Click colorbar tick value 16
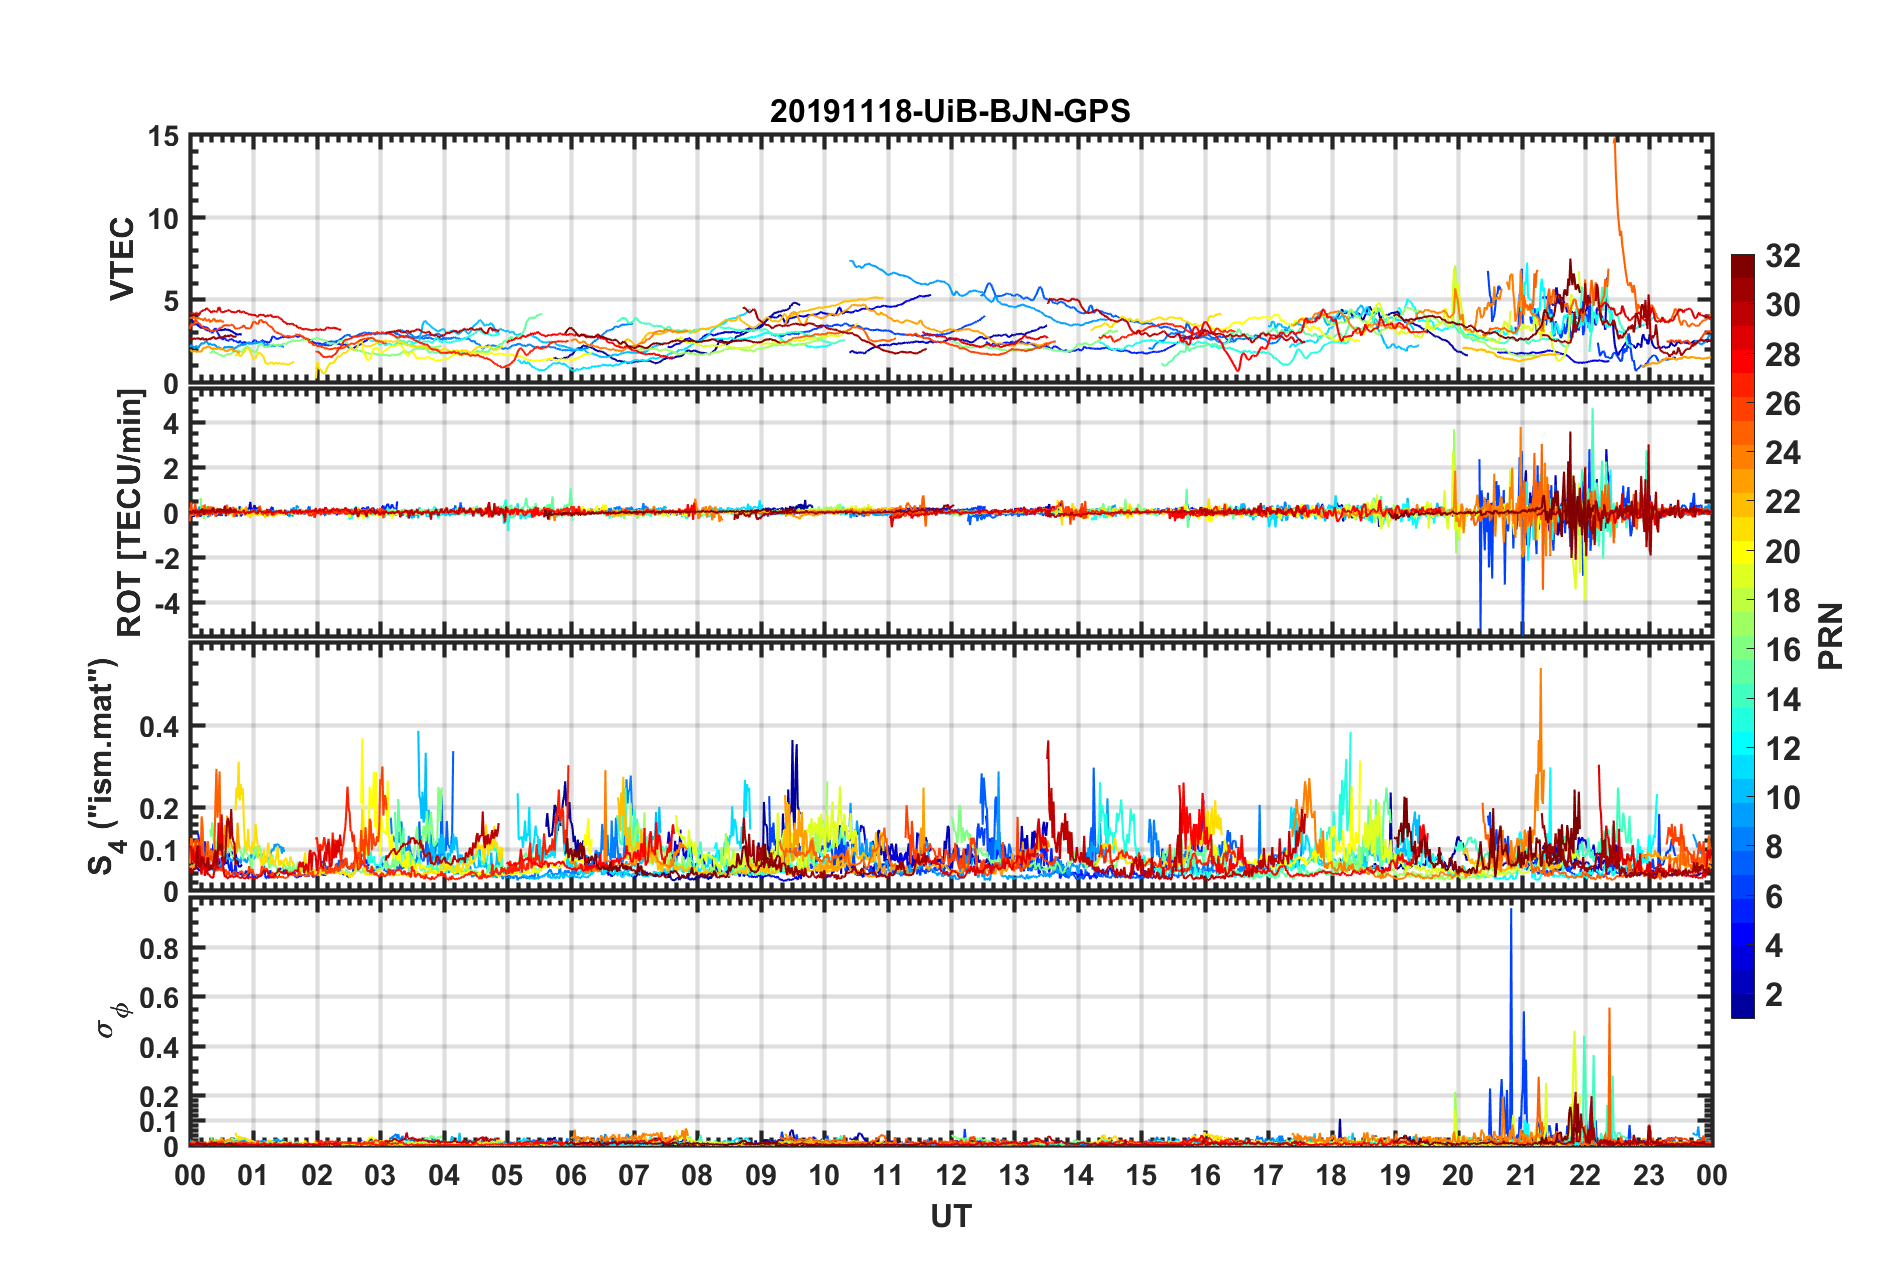The width and height of the screenshot is (1902, 1272). (1782, 650)
